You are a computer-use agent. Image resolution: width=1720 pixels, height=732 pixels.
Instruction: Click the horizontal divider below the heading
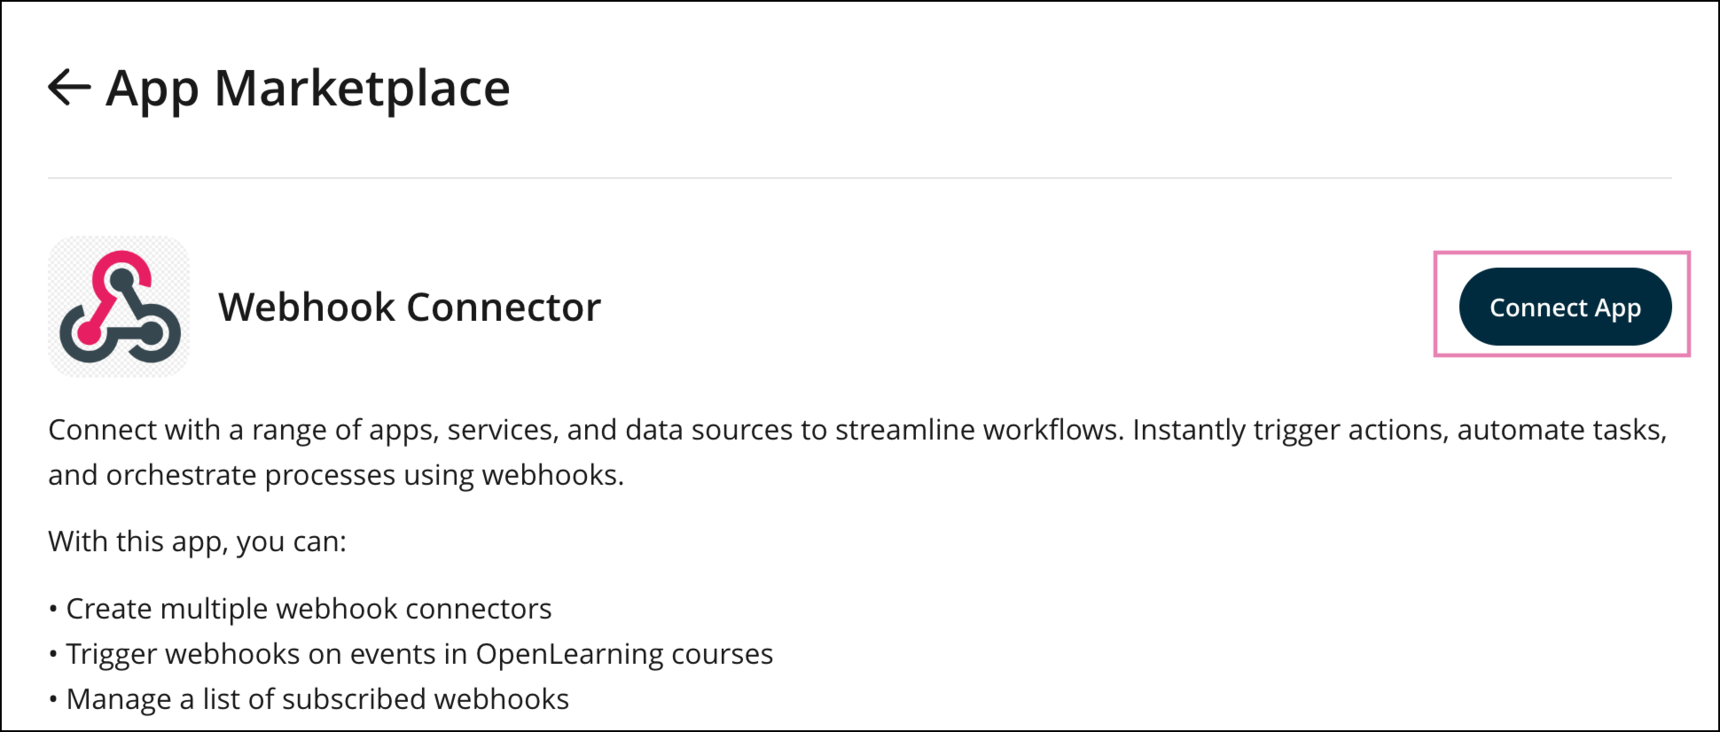(x=860, y=178)
